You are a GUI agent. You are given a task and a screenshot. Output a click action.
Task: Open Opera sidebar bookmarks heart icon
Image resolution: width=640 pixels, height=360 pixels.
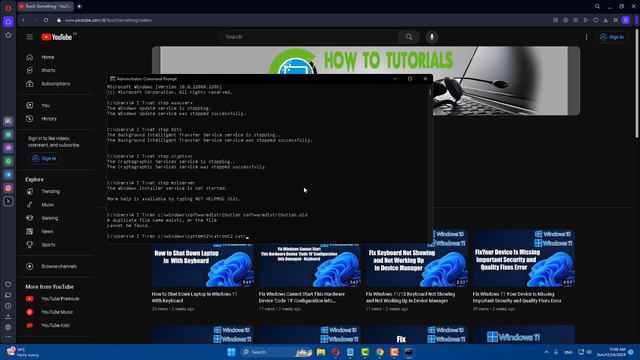(8, 284)
